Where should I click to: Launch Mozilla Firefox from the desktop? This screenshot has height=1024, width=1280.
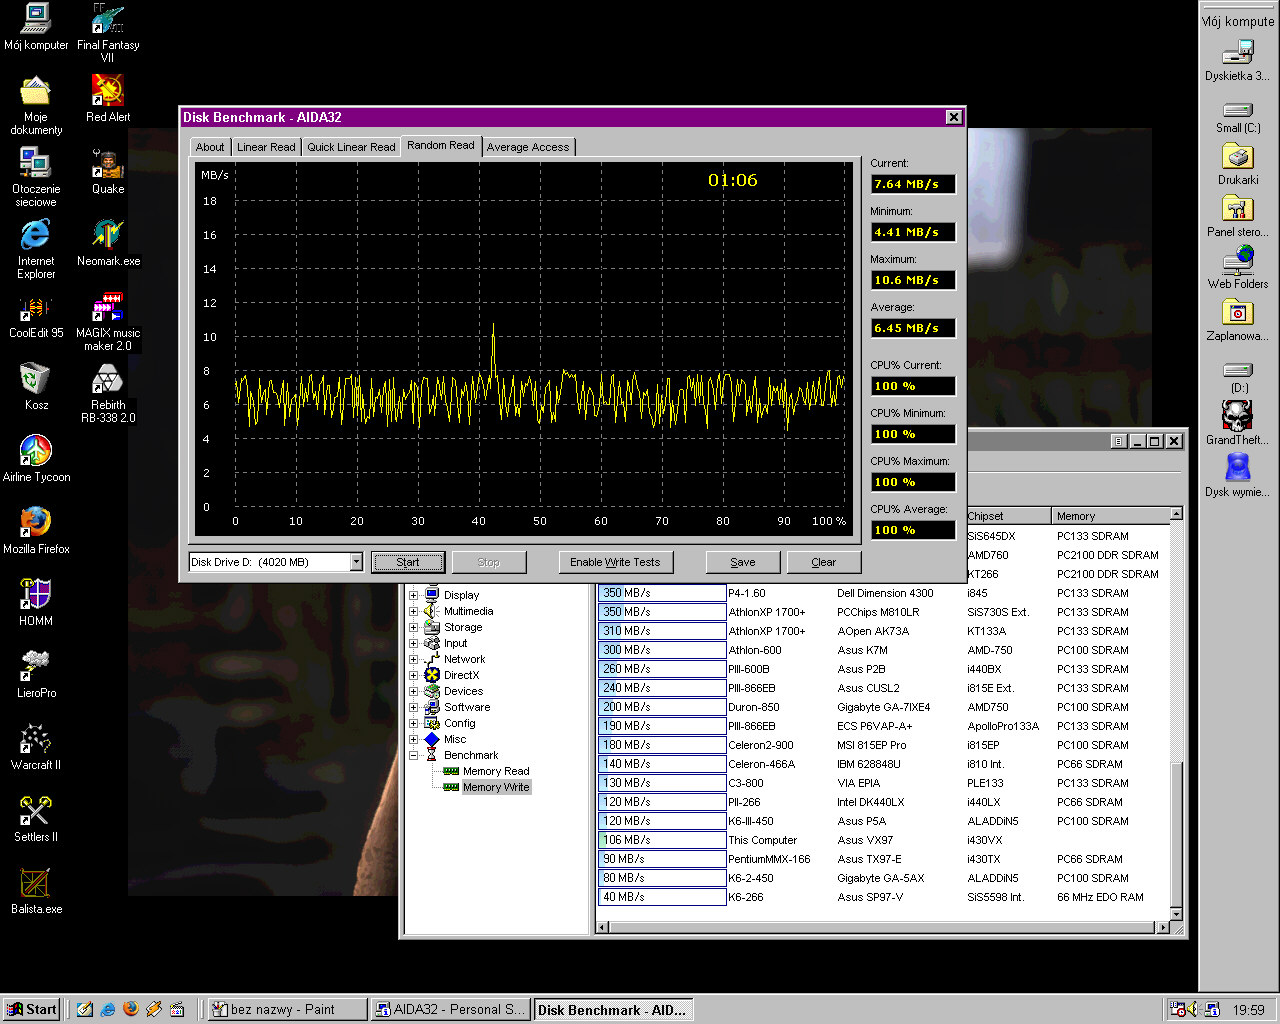tap(36, 528)
